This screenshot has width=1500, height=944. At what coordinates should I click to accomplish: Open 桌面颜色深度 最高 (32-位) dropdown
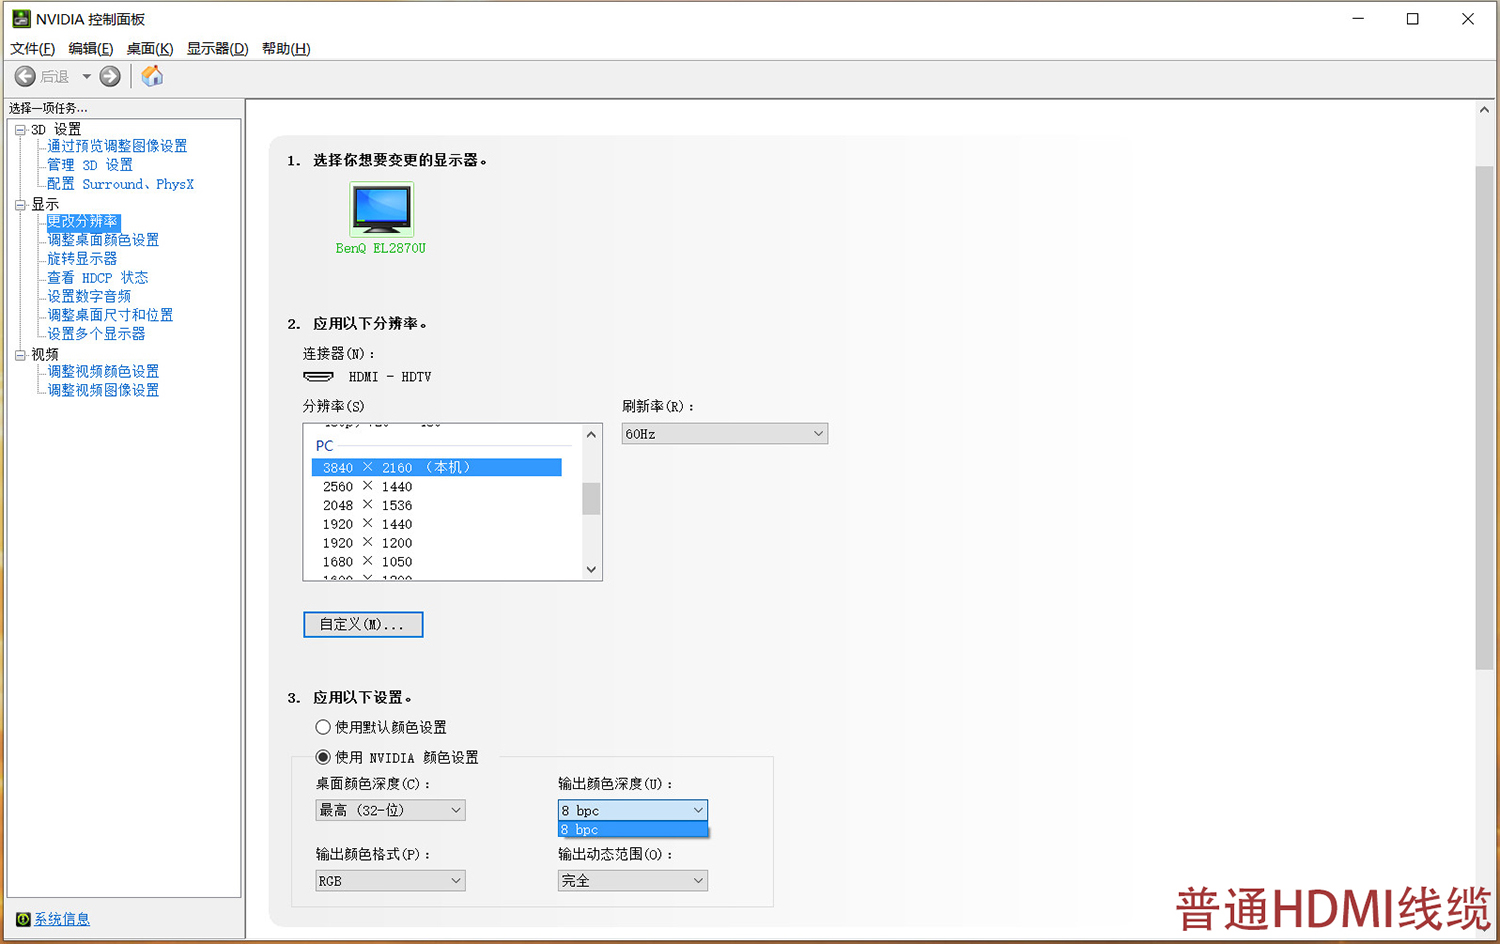pos(390,811)
